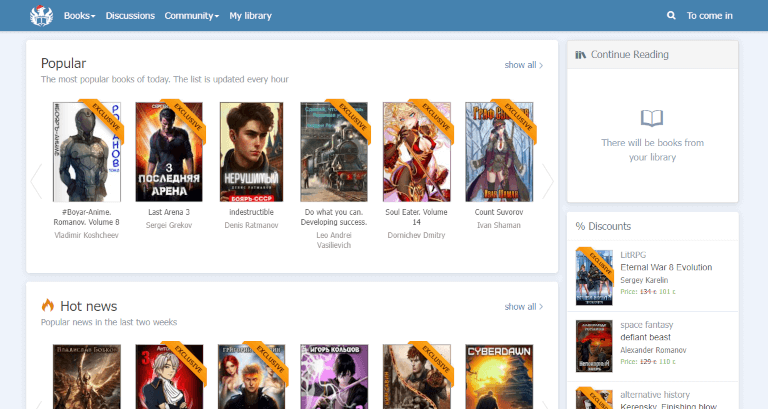Go to Discussions page
This screenshot has height=409, width=768.
[x=130, y=16]
